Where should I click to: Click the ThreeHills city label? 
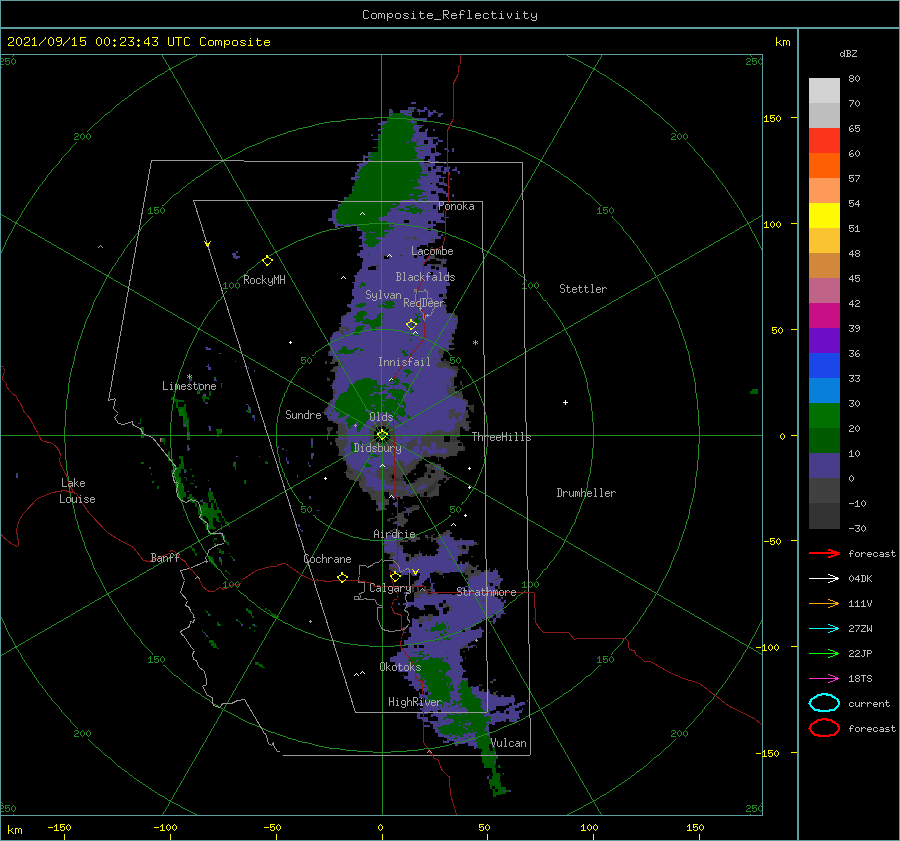tap(502, 437)
